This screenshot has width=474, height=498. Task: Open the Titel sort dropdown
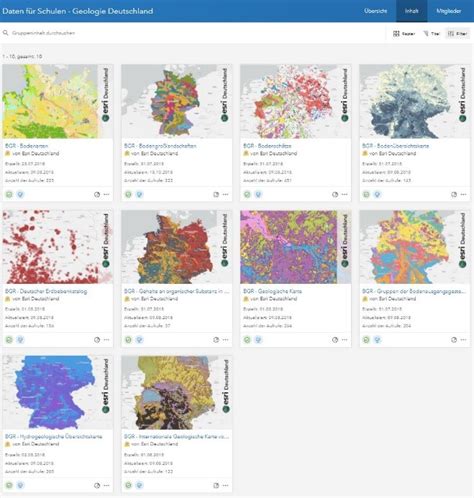(432, 34)
